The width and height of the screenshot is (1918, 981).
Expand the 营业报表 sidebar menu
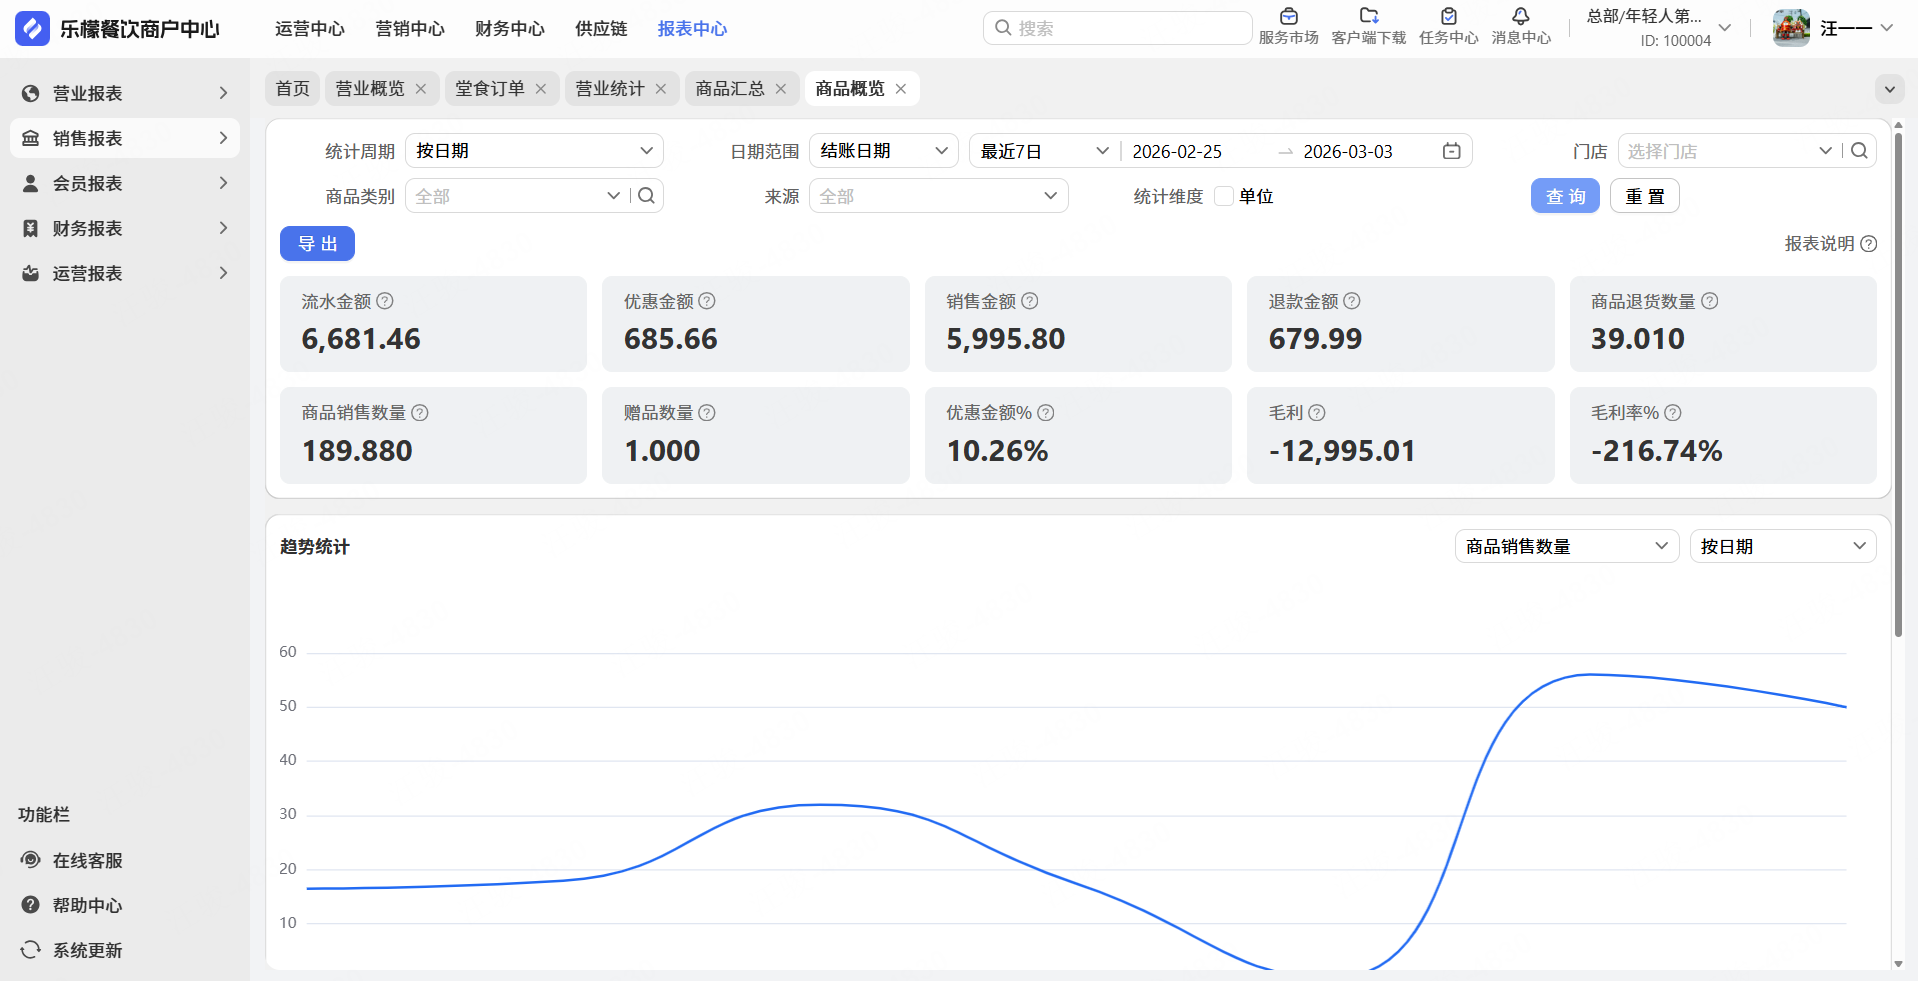(125, 93)
